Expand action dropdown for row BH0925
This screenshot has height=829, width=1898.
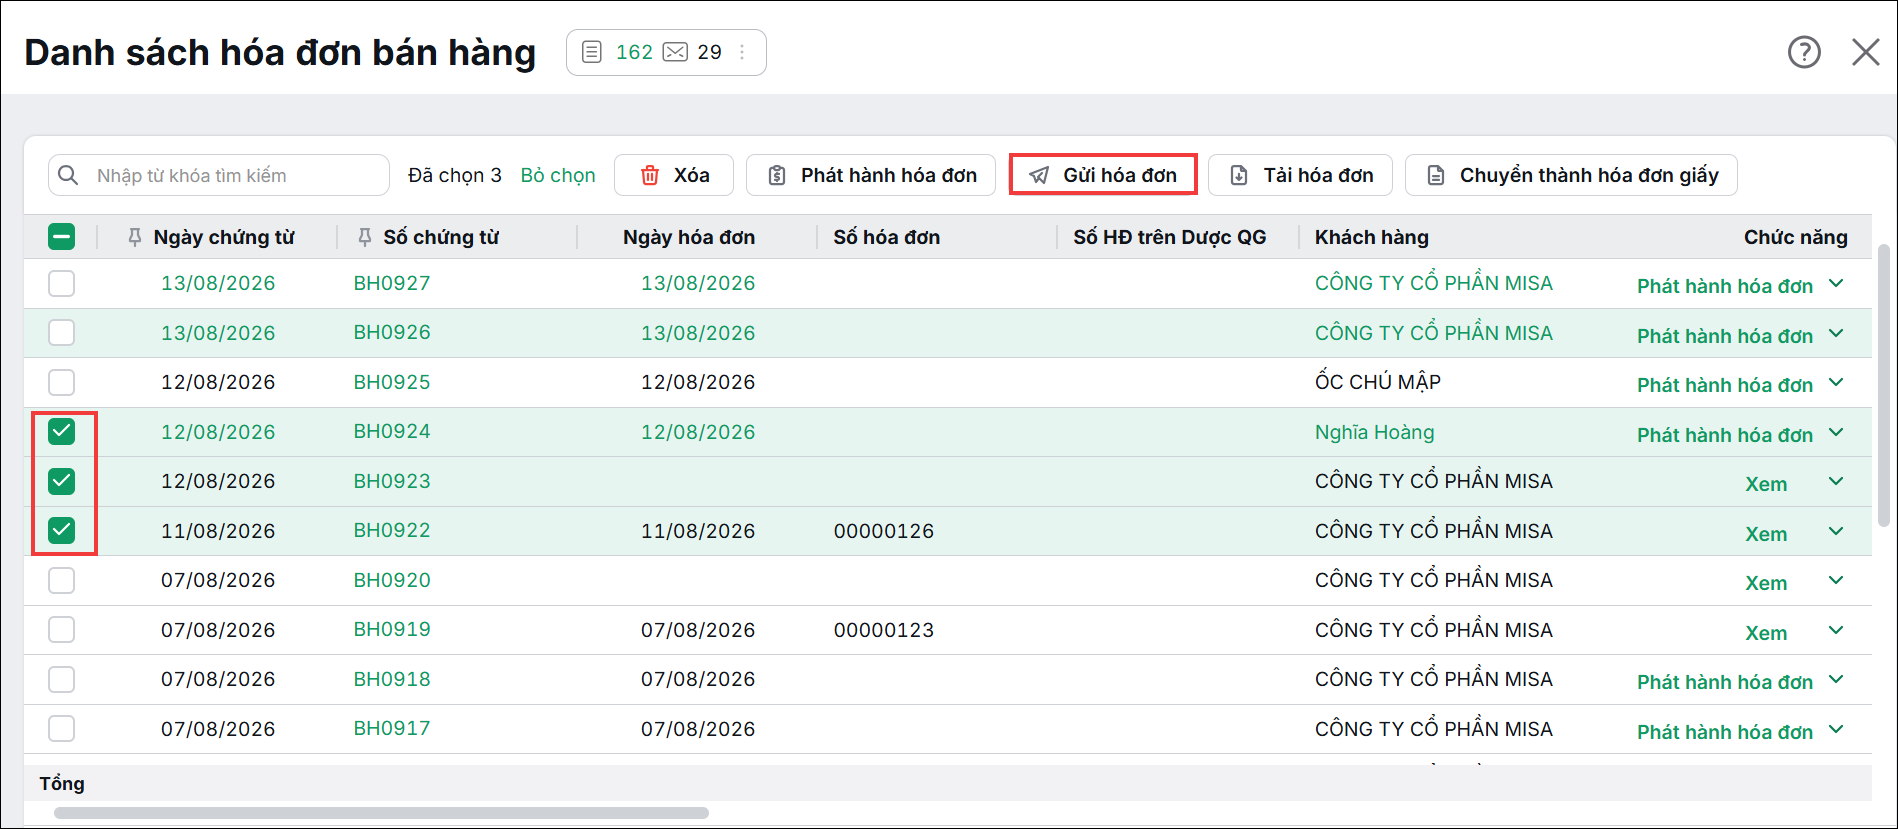click(1836, 382)
